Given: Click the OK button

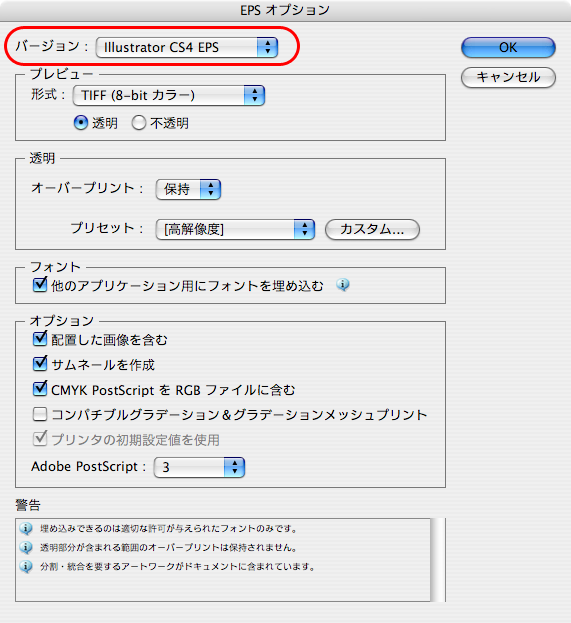Looking at the screenshot, I should 508,47.
